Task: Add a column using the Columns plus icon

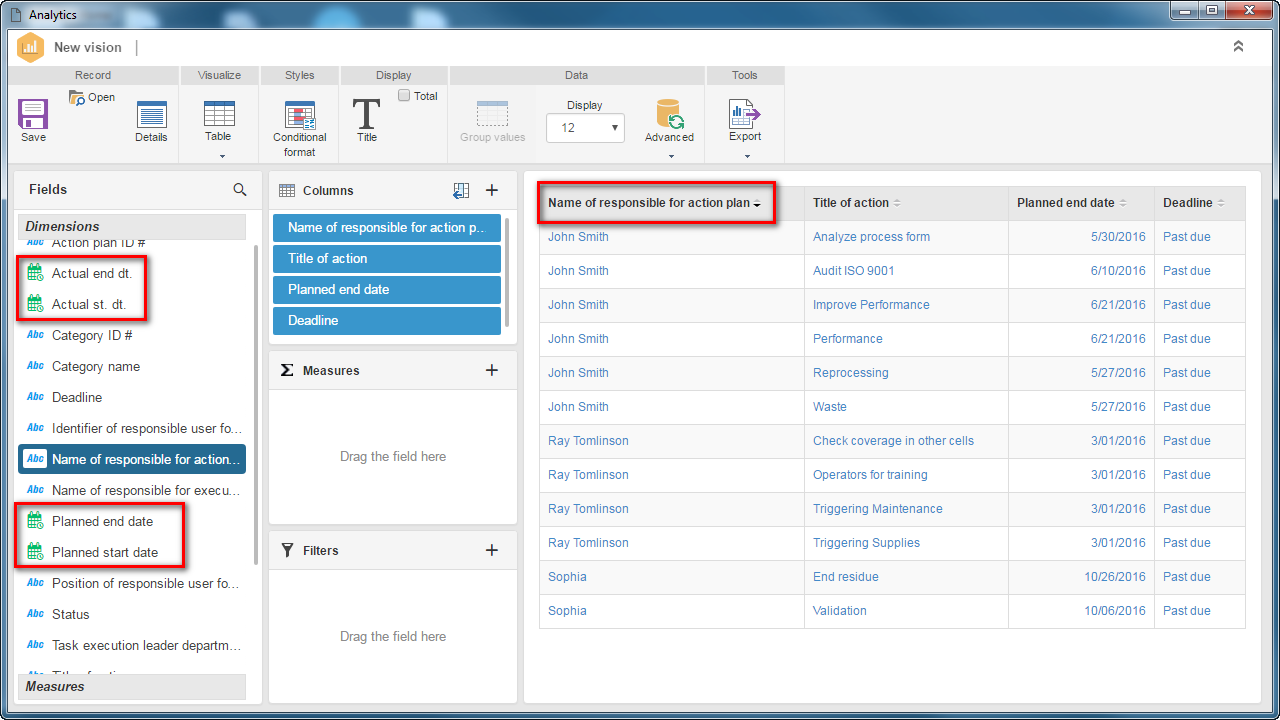Action: click(x=492, y=190)
